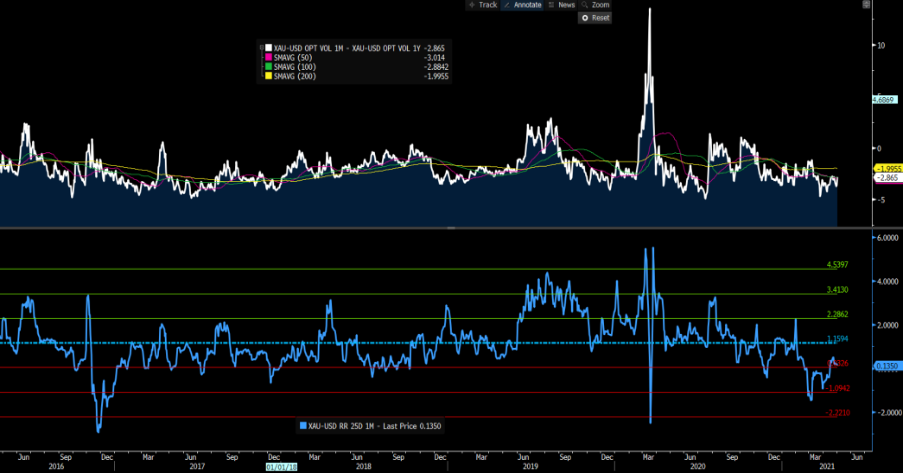Click the 3.4130 level label
Viewport: 904px width, 474px height.
coord(837,289)
